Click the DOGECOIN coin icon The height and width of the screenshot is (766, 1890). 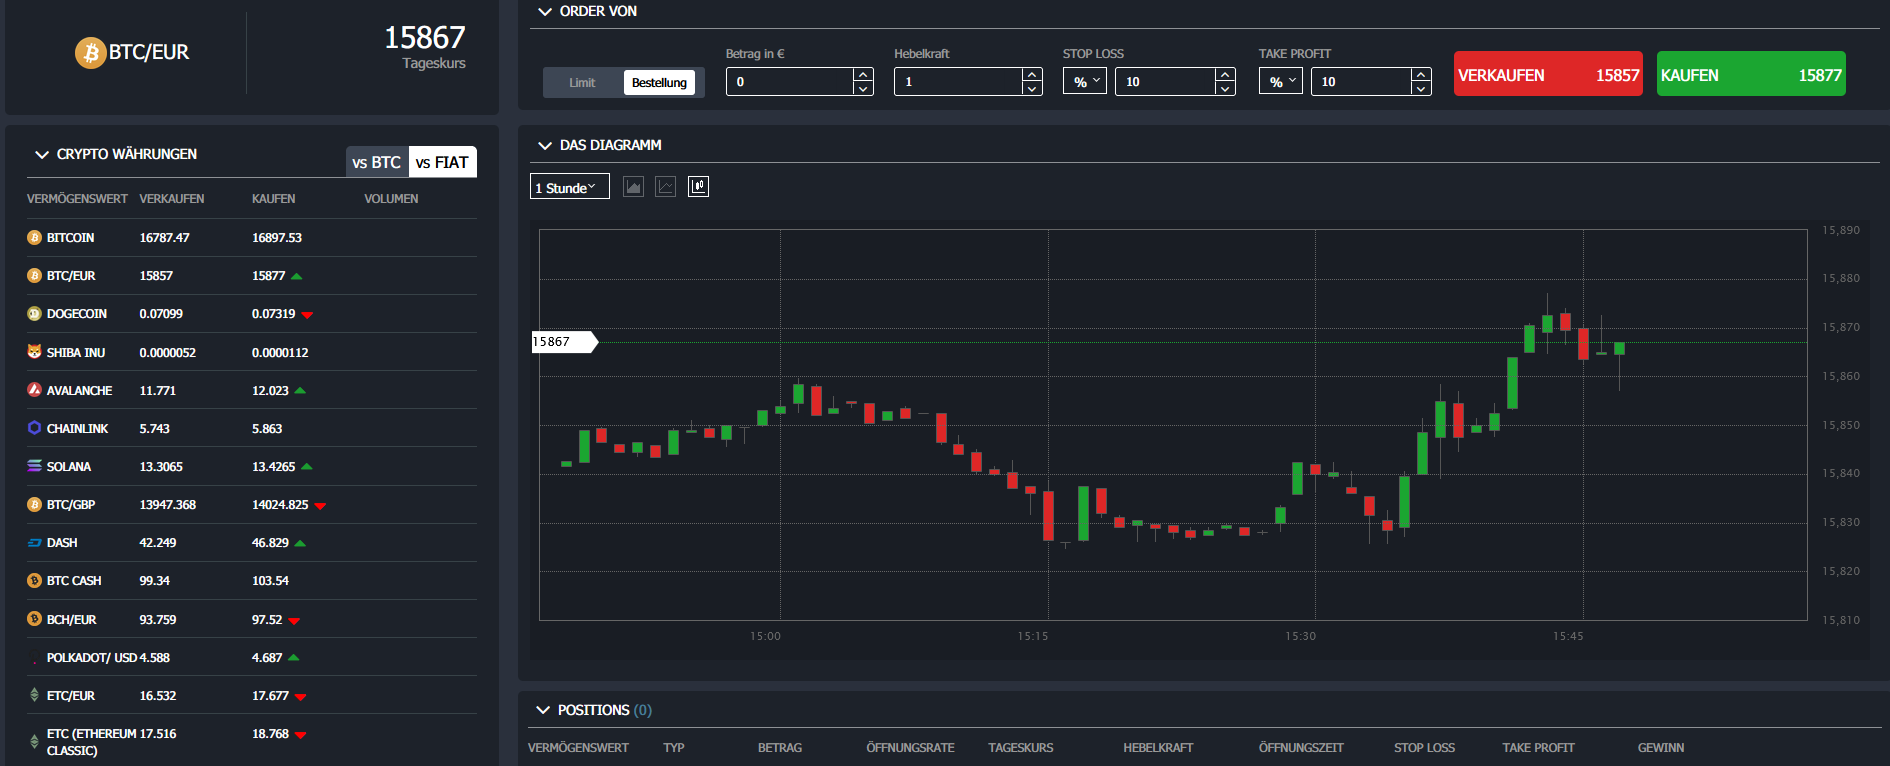(34, 314)
